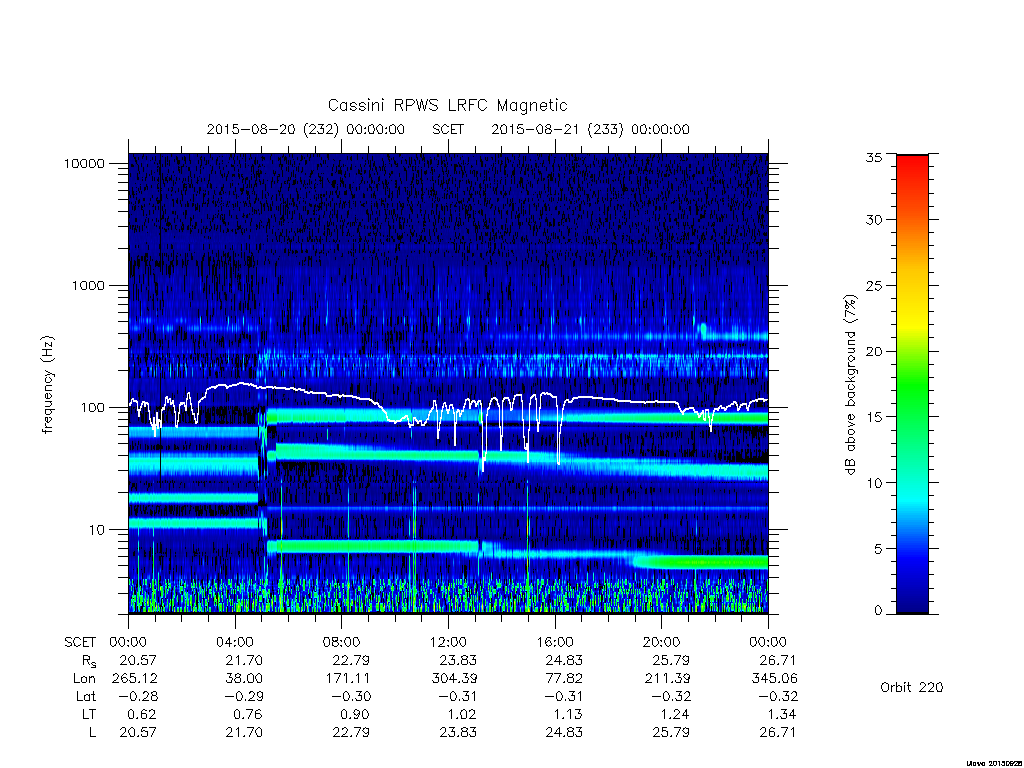Click the Rs value 23.83

pos(457,660)
